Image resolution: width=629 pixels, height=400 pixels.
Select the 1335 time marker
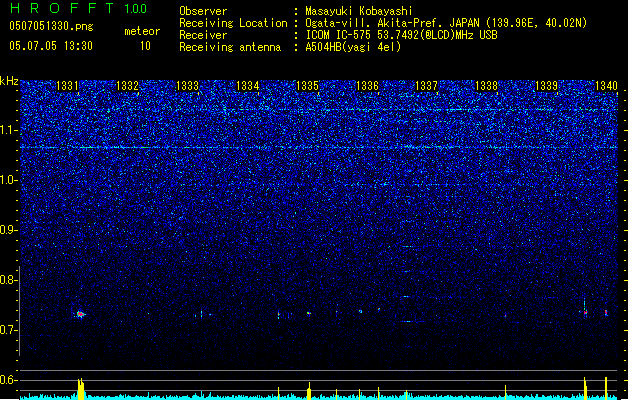[x=307, y=86]
